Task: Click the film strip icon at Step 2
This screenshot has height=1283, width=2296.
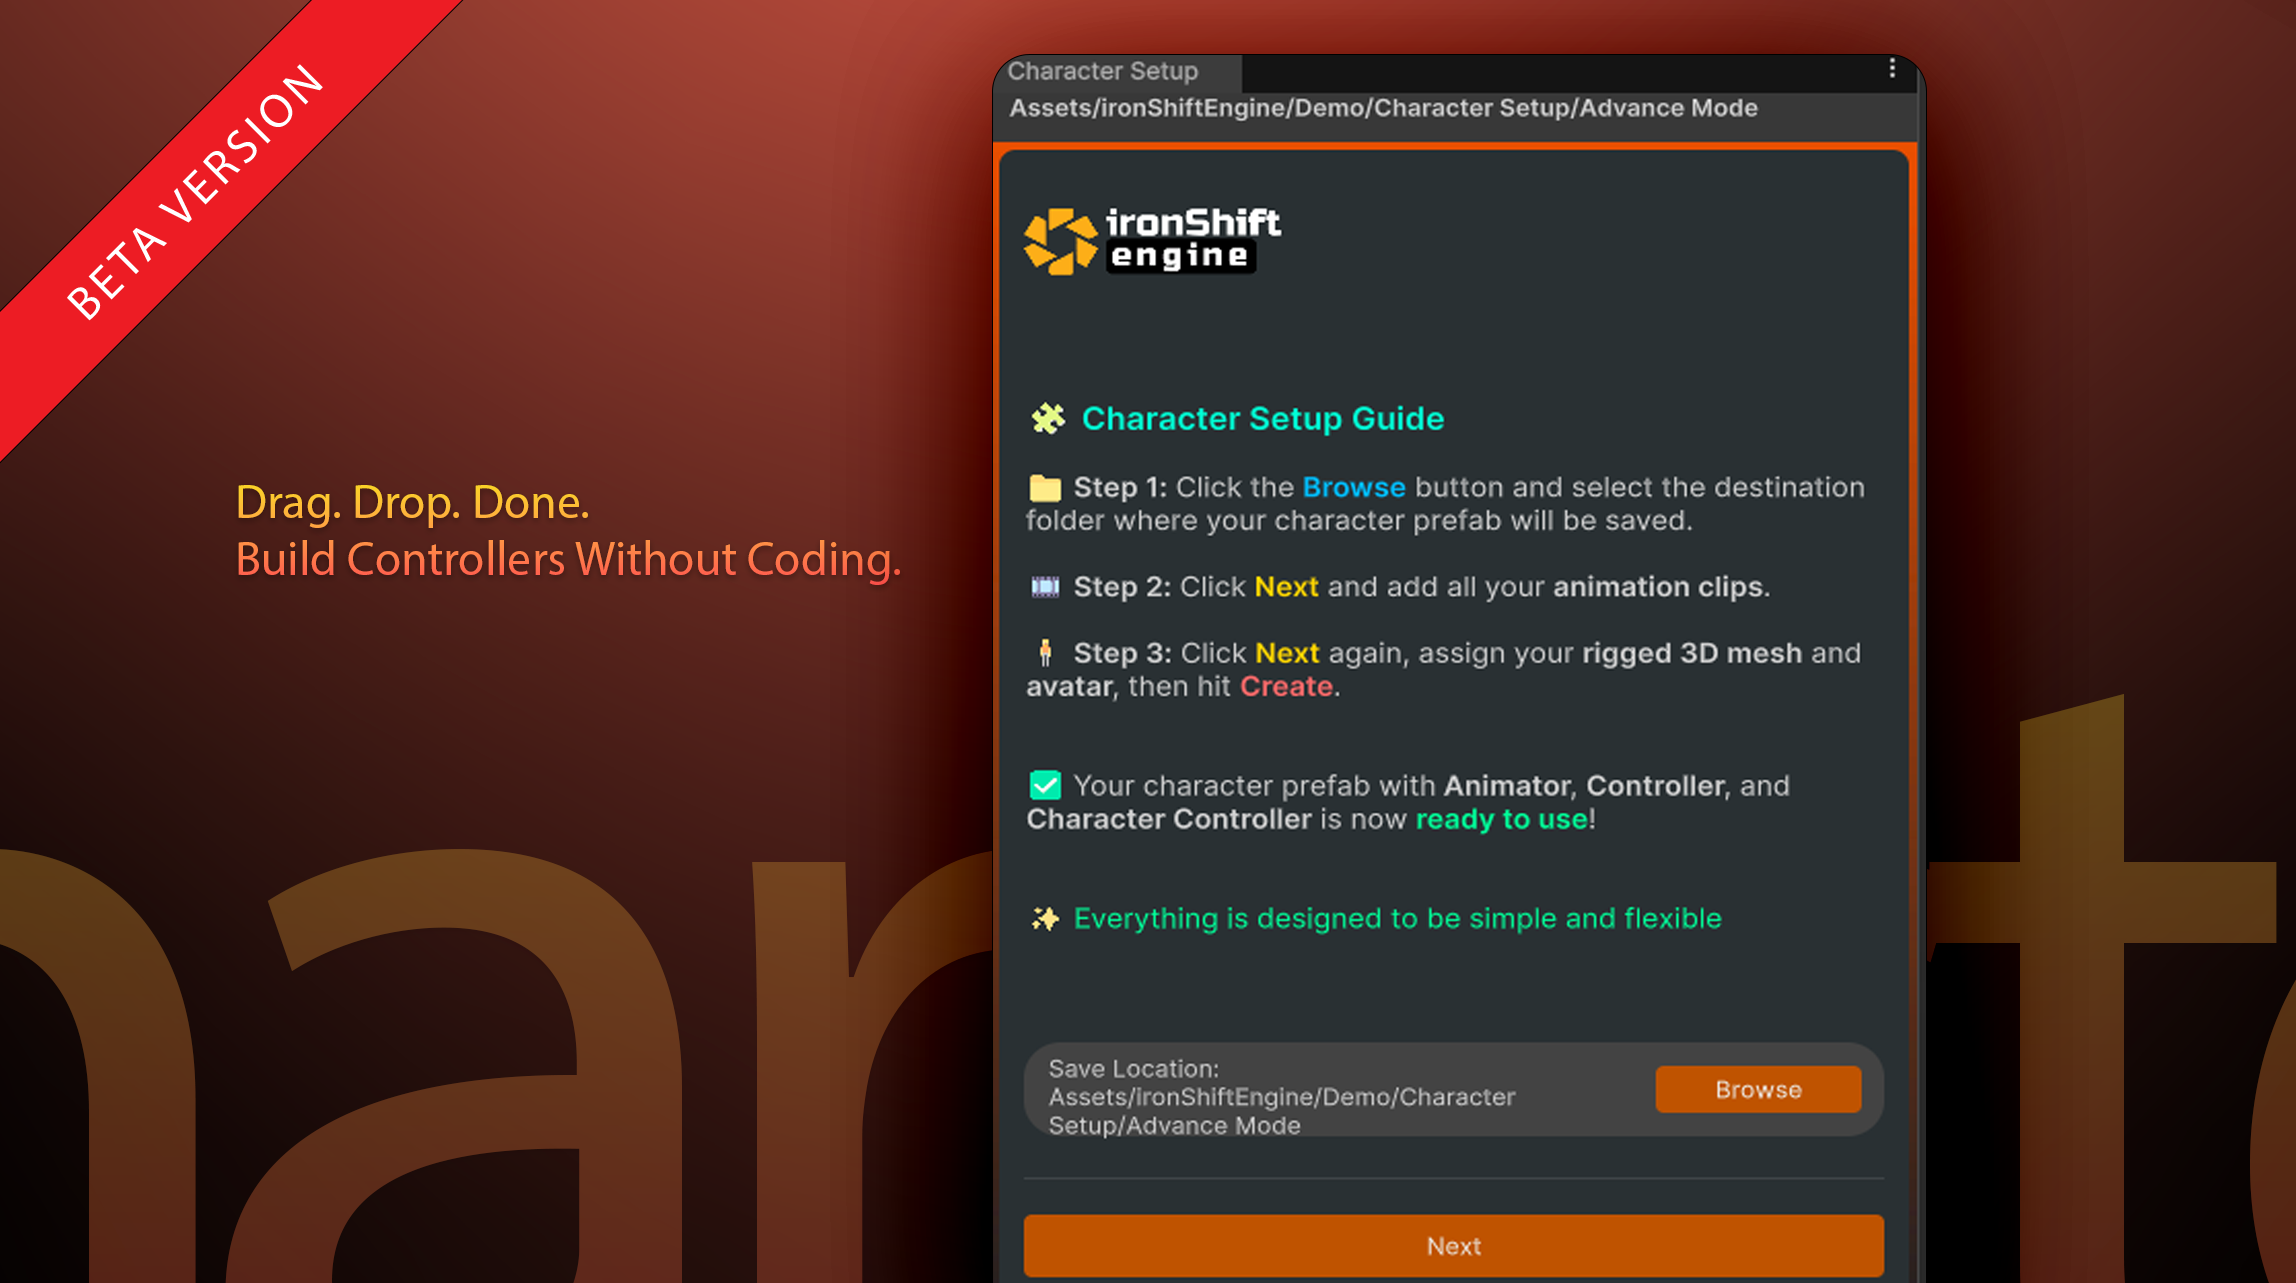Action: (x=1045, y=587)
